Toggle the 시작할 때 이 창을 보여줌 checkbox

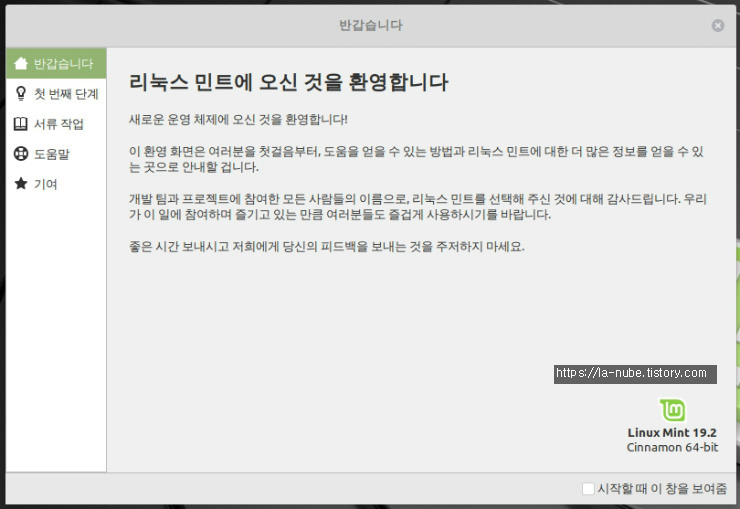pos(588,489)
